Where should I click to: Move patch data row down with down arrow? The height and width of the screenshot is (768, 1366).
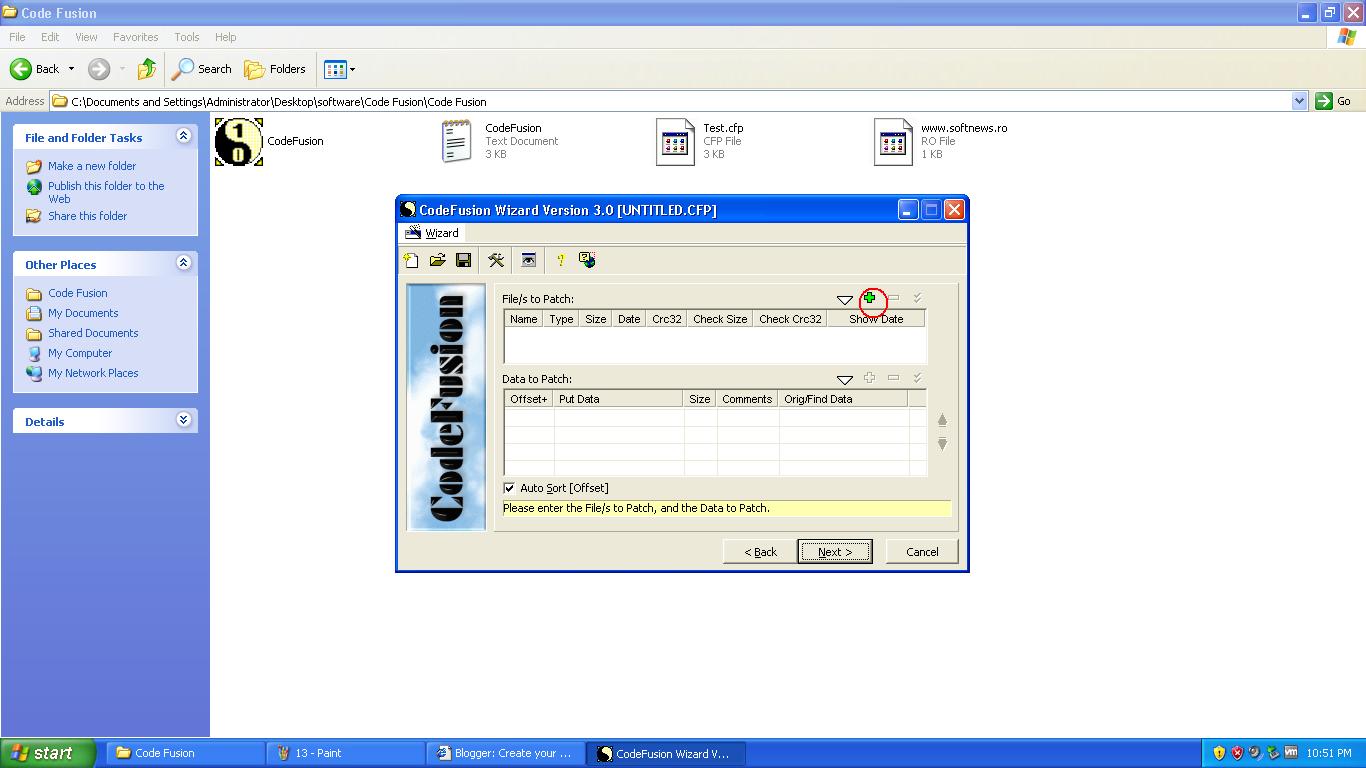point(942,443)
